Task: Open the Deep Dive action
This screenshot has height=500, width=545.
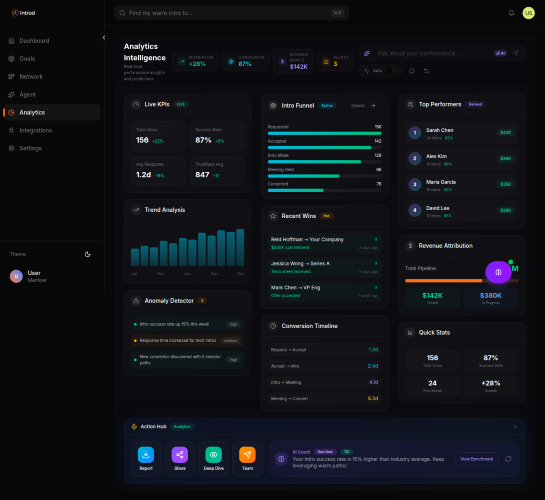Action: point(213,459)
